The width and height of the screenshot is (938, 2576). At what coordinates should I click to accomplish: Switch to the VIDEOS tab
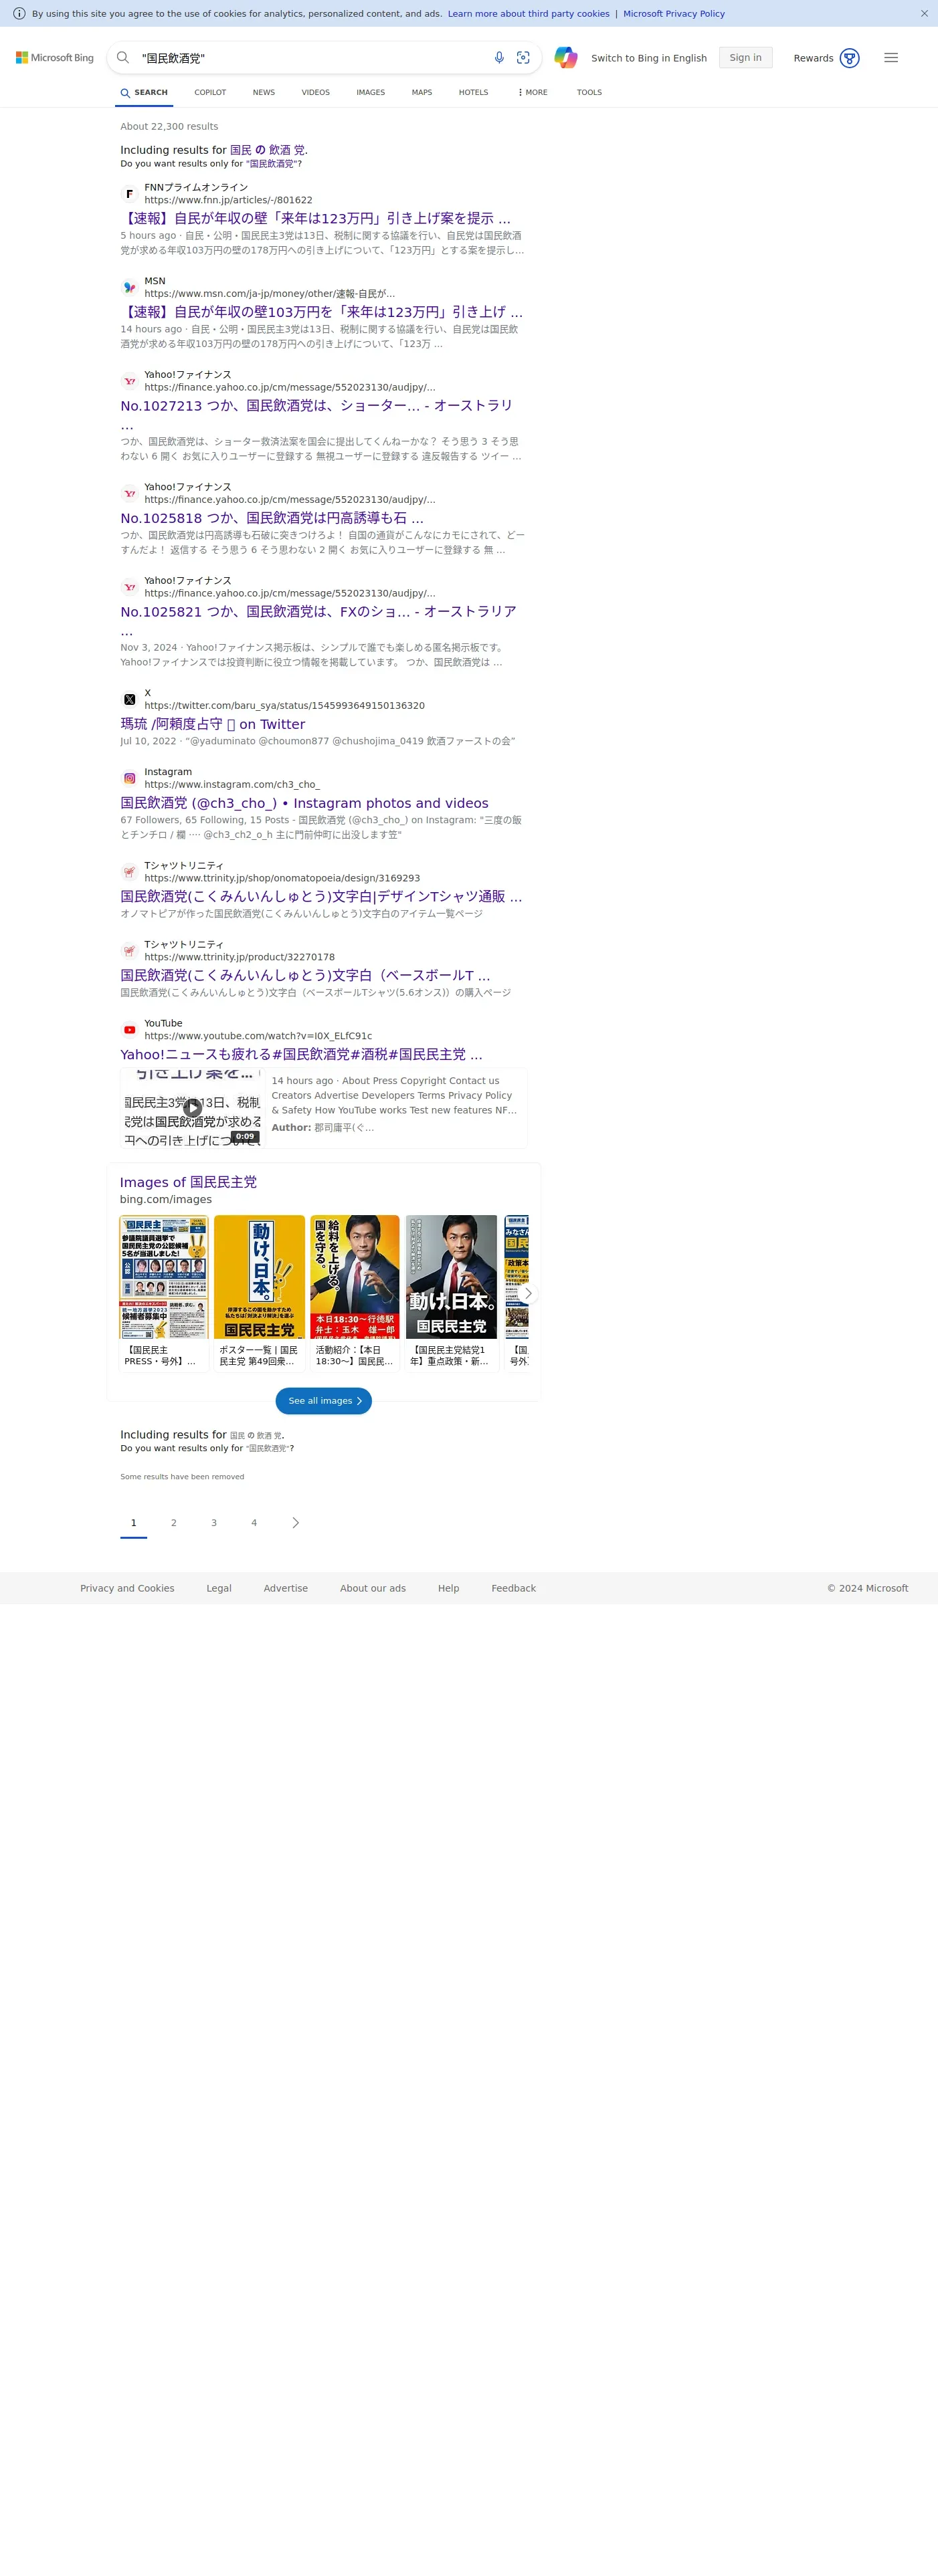pyautogui.click(x=316, y=92)
